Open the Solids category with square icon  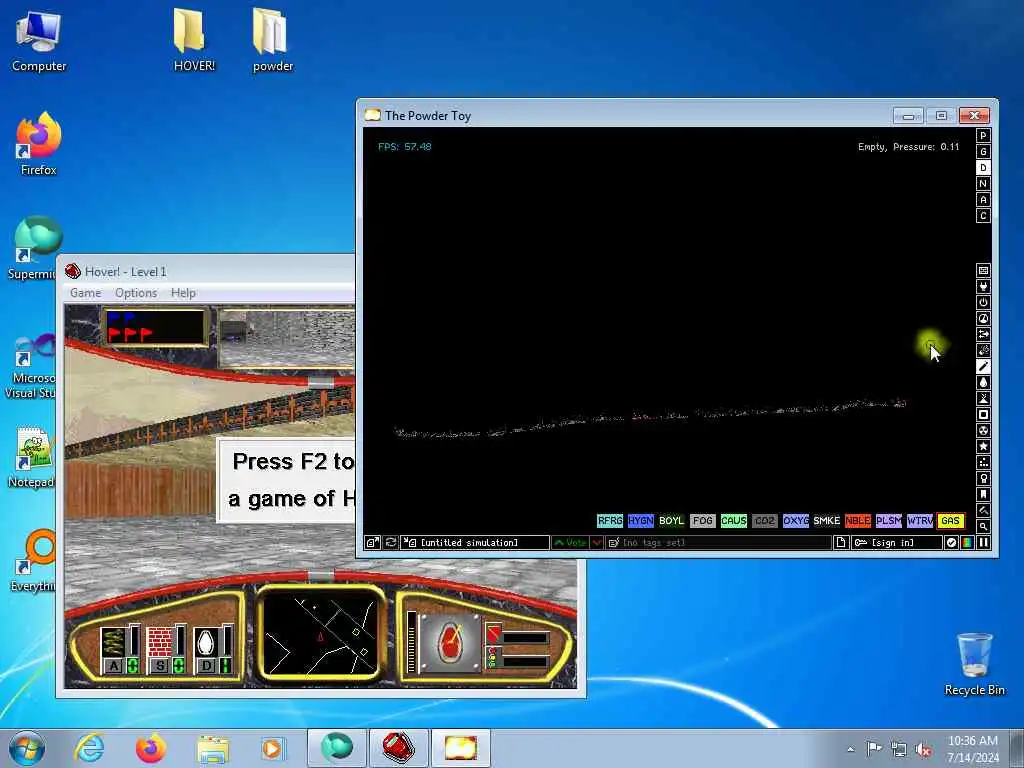[x=983, y=414]
